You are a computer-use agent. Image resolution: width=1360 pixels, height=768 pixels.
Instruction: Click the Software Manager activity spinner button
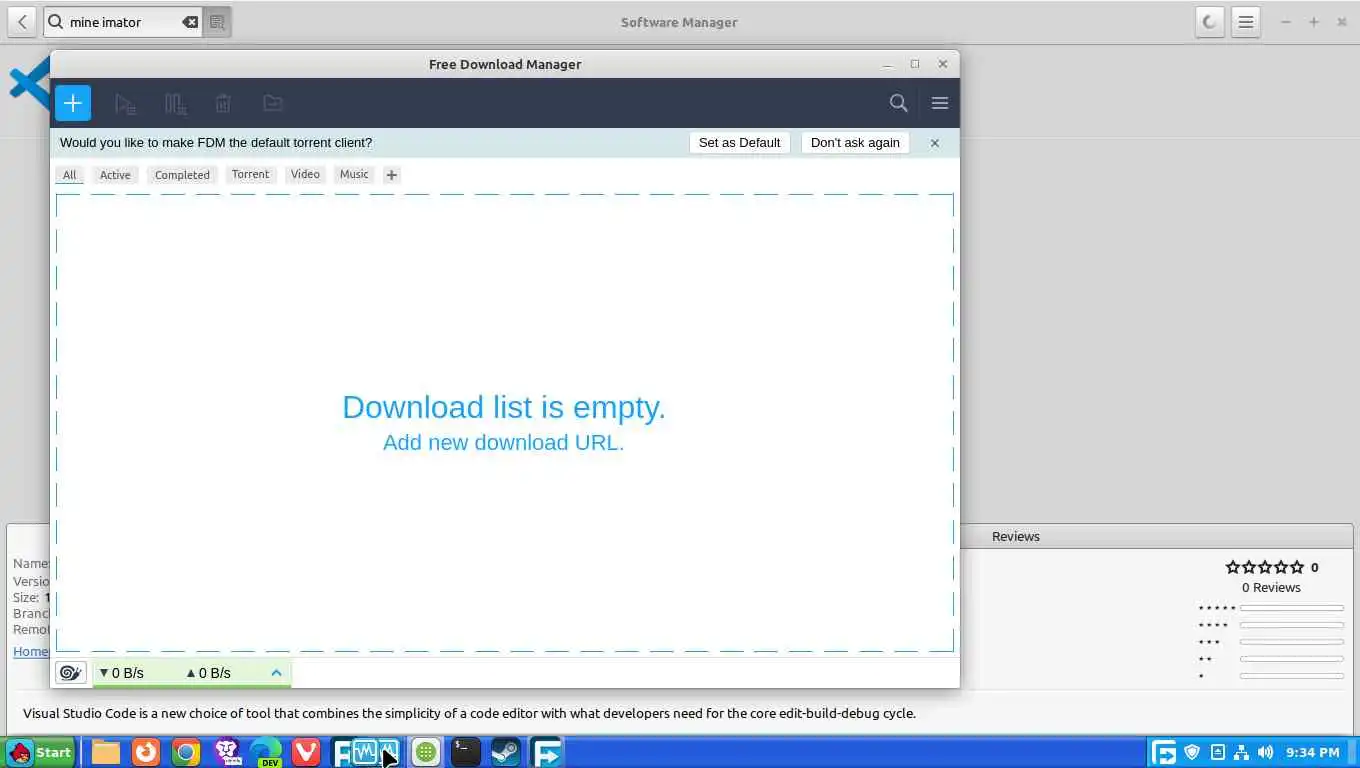1209,22
